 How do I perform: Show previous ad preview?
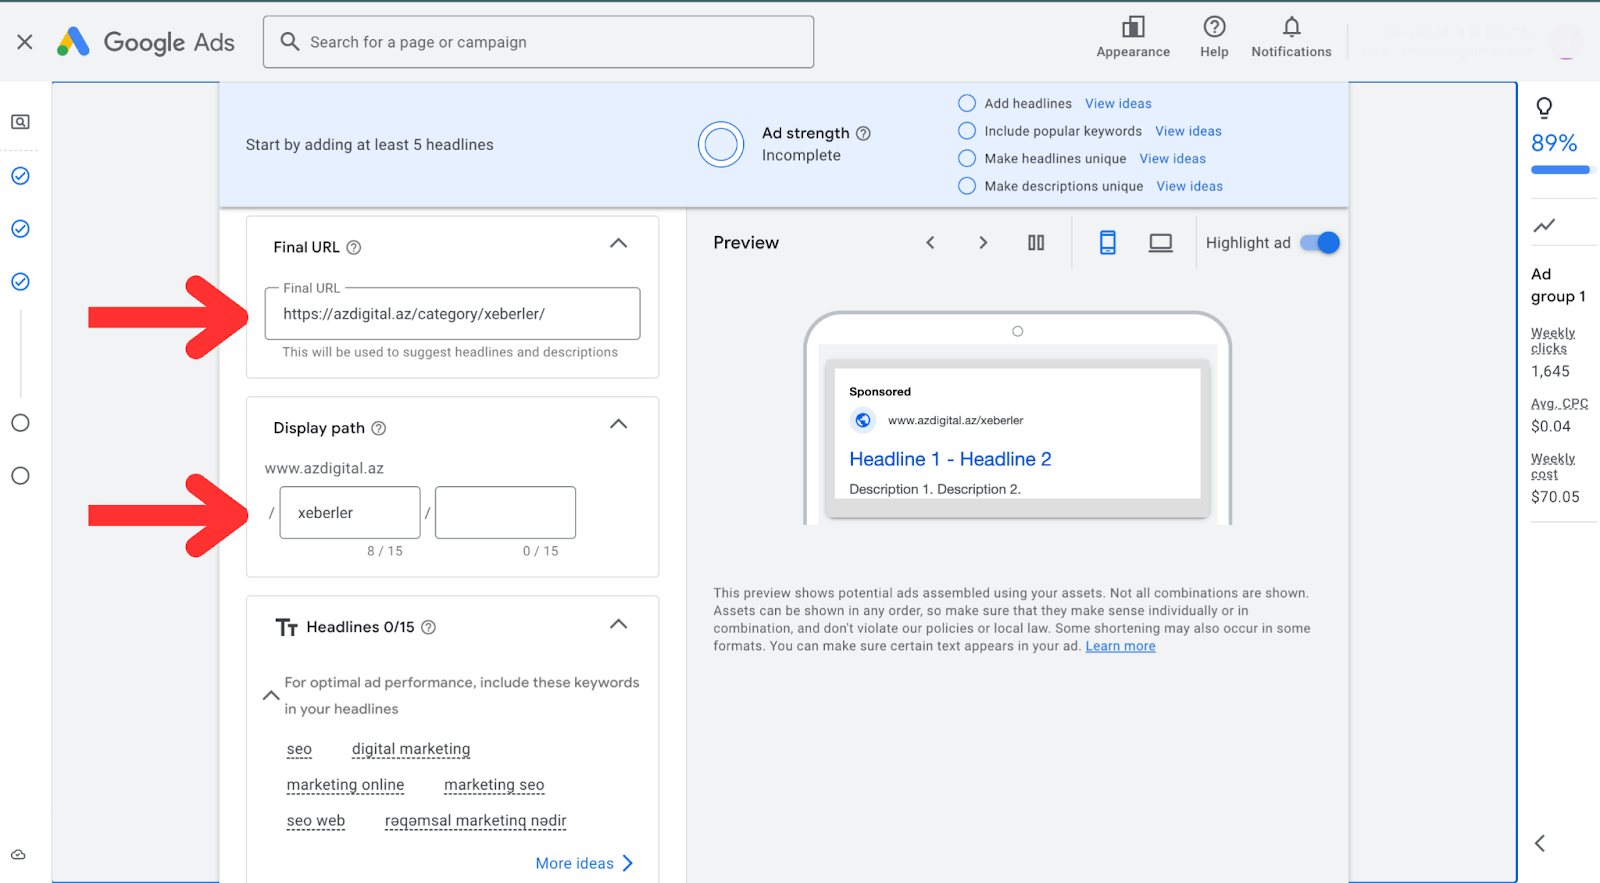coord(930,243)
